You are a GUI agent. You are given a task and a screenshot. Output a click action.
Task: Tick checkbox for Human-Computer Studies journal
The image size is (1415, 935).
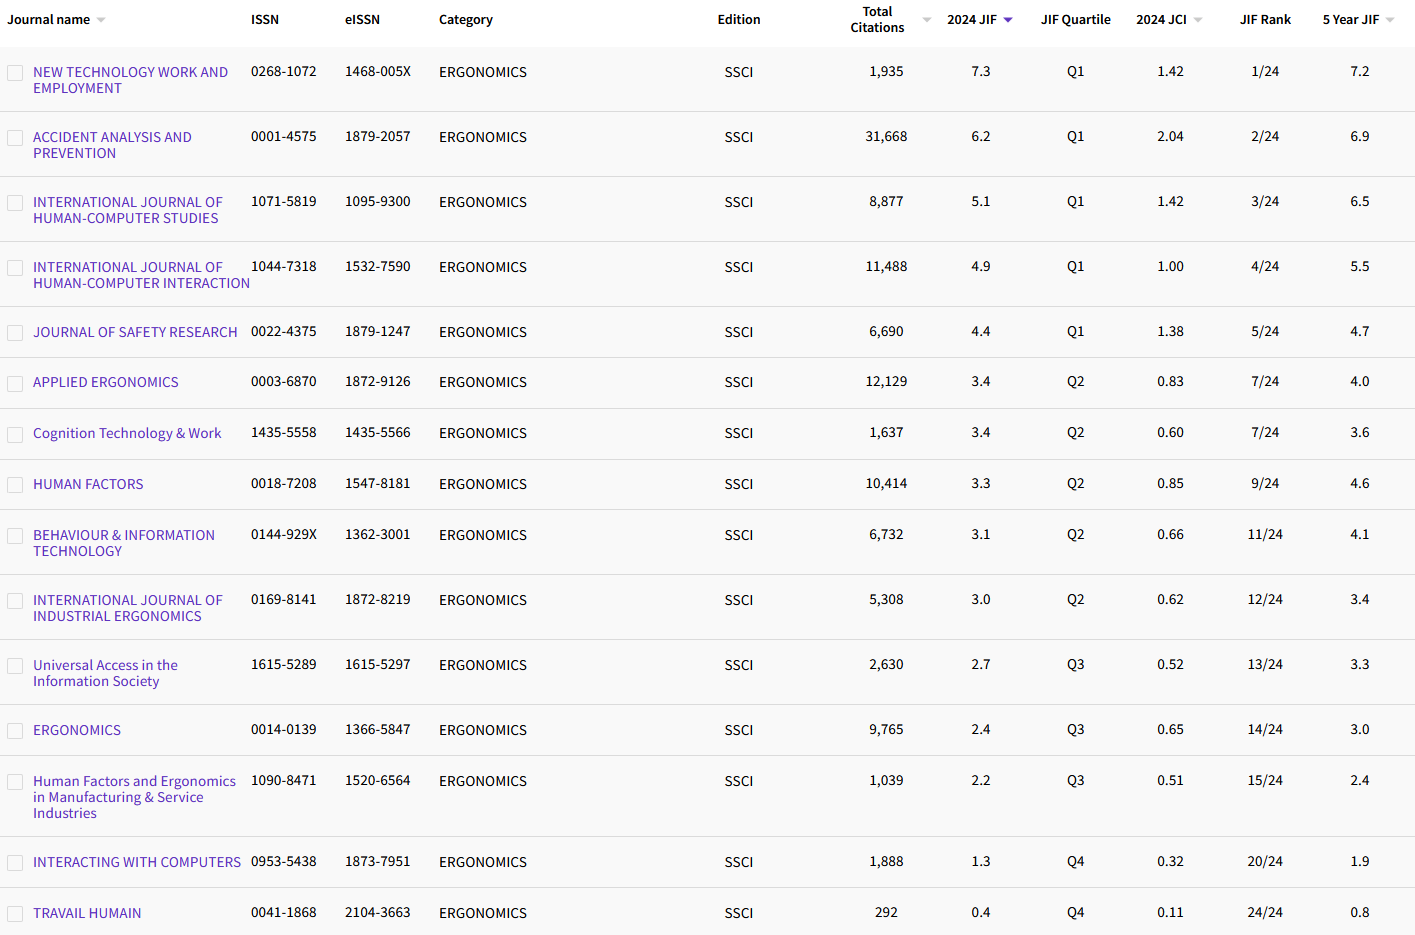tap(15, 203)
